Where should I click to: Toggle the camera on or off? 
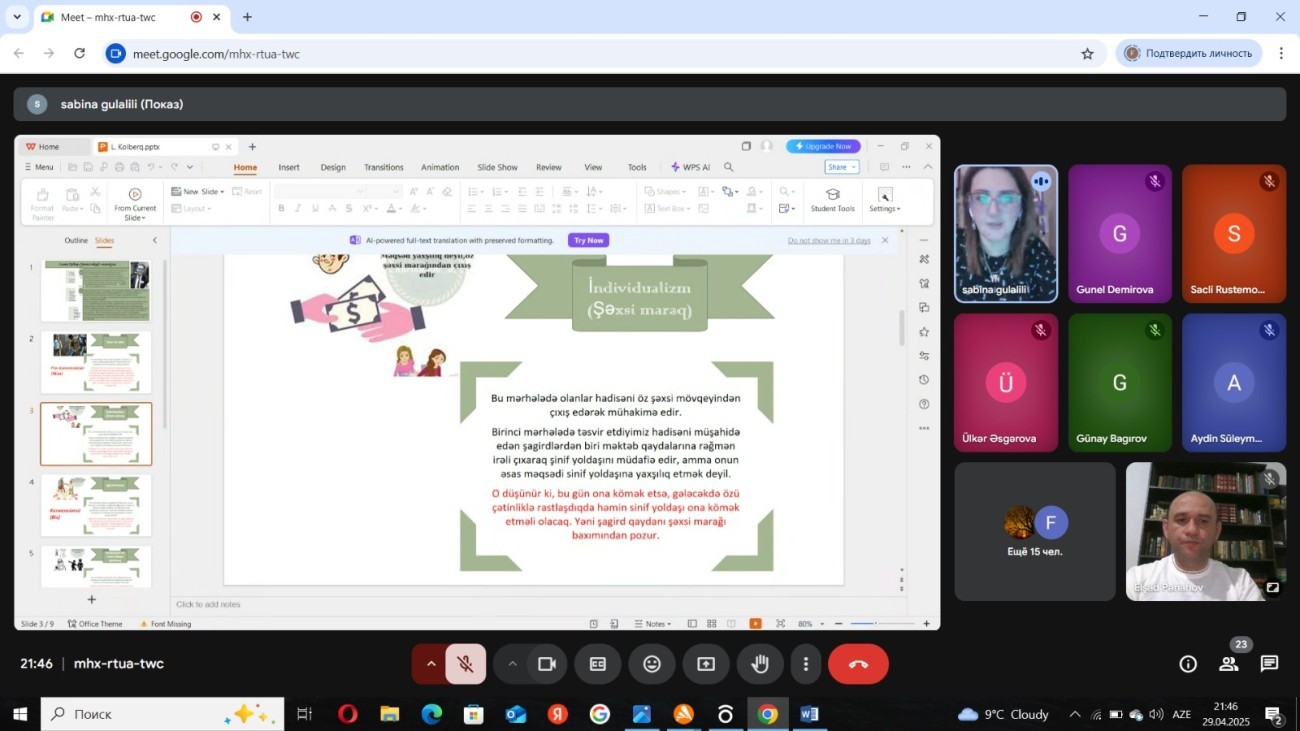pos(547,664)
